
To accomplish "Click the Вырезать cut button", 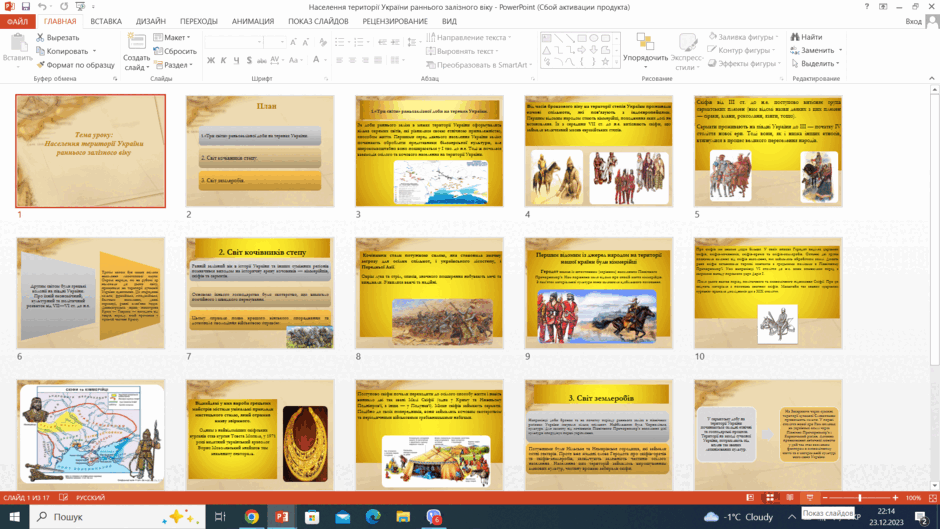I will (x=58, y=37).
